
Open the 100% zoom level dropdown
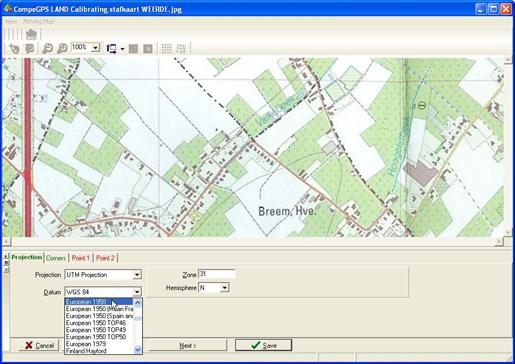(x=96, y=48)
